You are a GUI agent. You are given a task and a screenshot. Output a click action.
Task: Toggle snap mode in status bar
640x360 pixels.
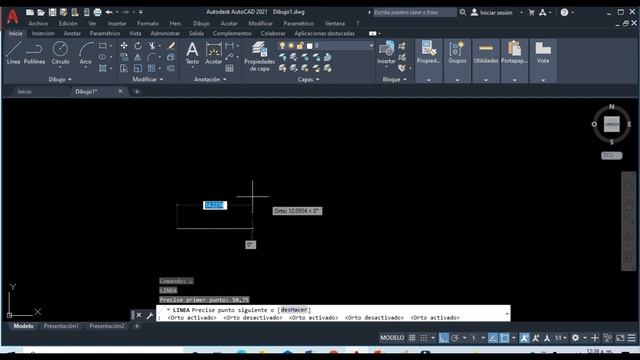point(424,338)
